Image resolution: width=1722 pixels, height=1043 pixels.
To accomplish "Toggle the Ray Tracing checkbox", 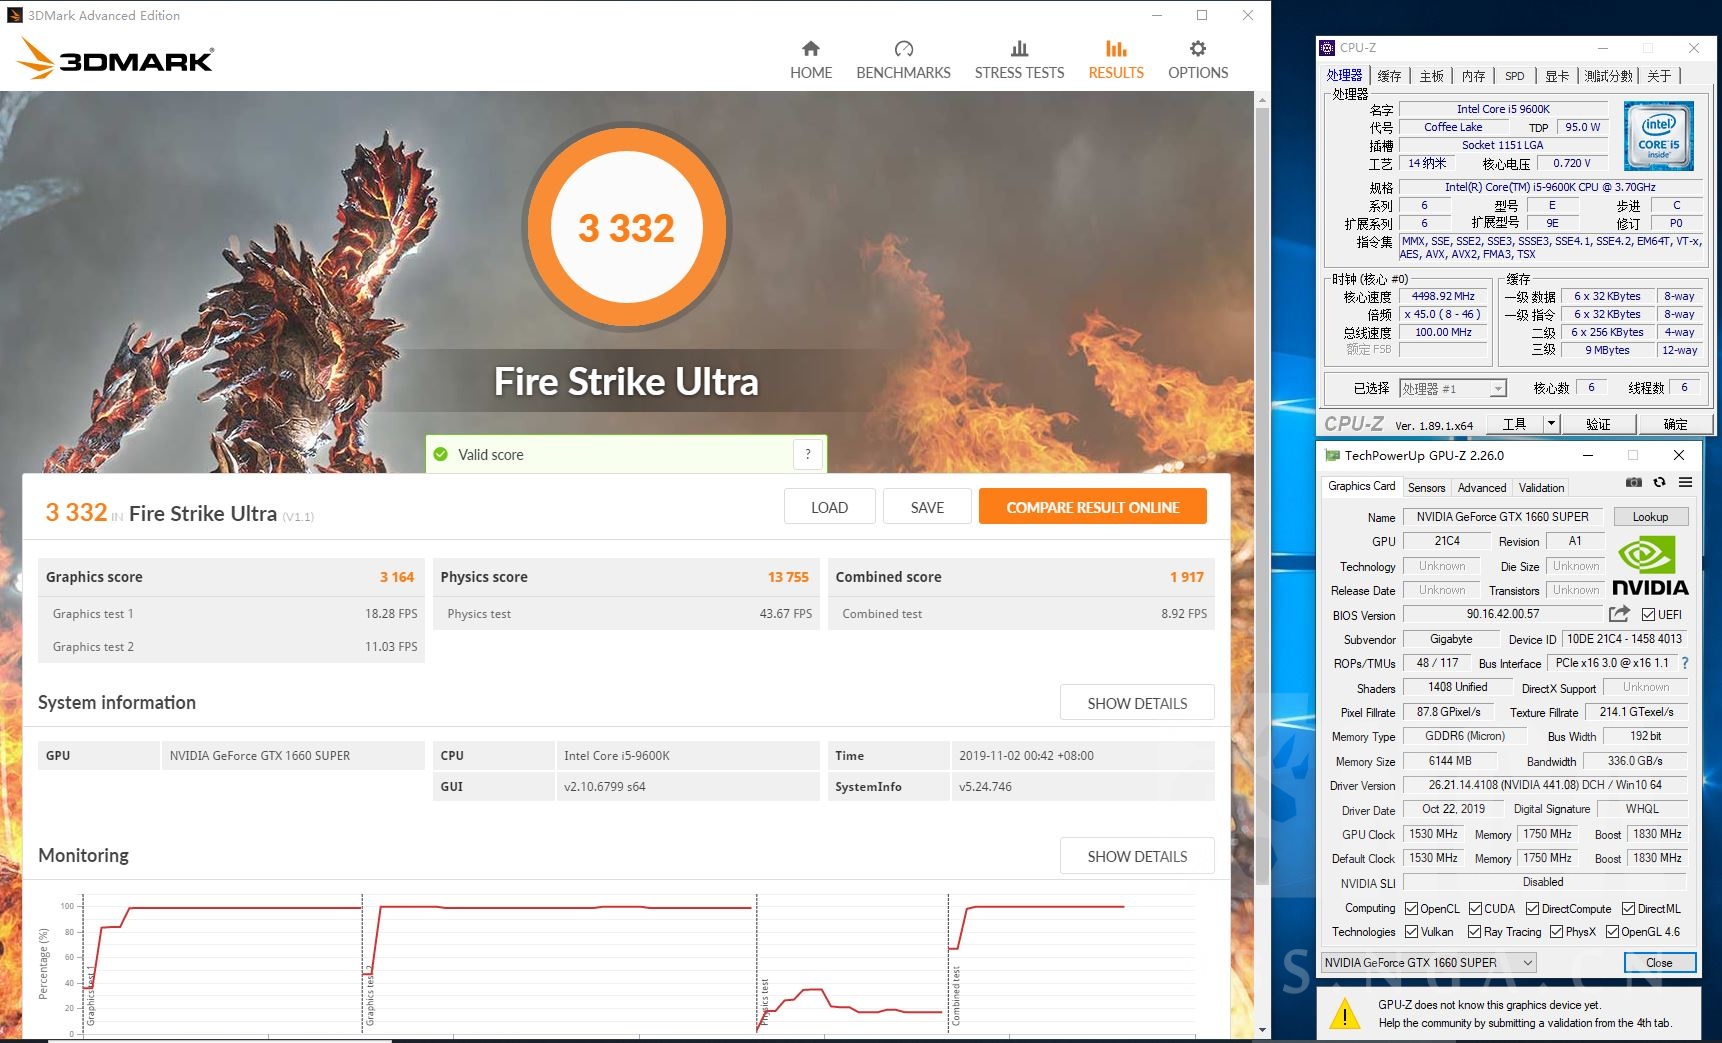I will [x=1474, y=931].
